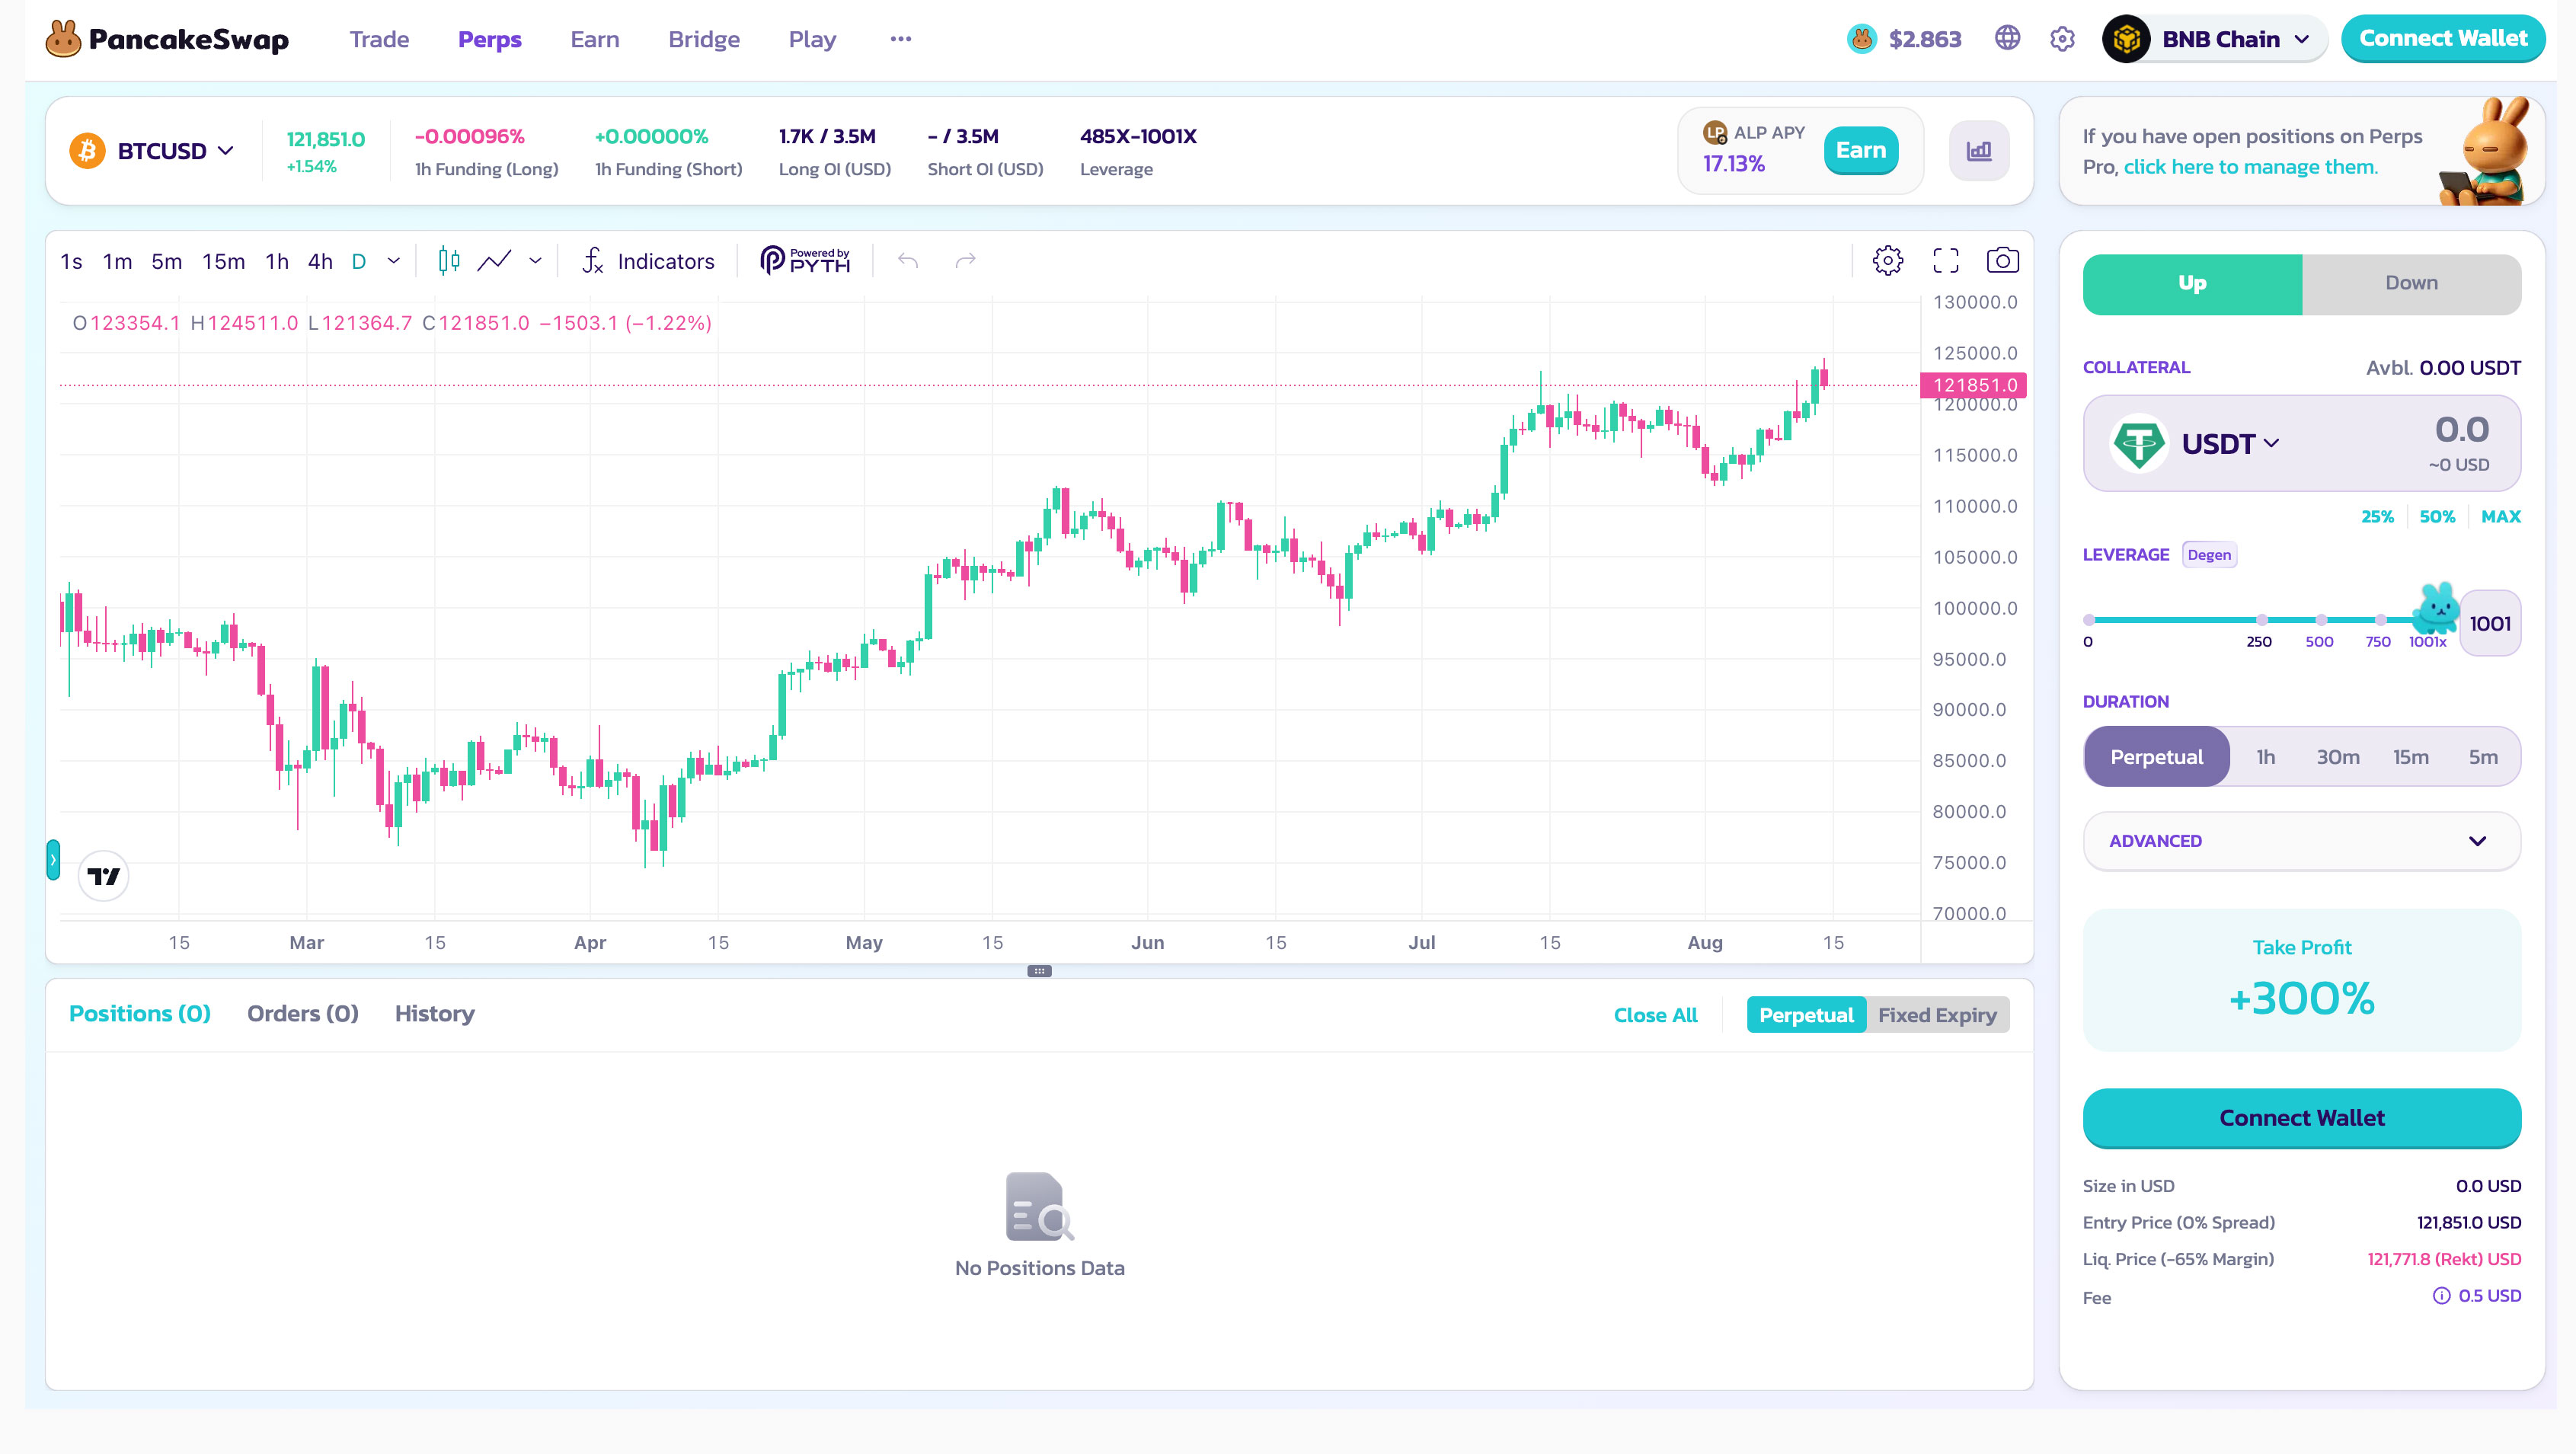The image size is (2576, 1454).
Task: Click the TradingView logo on chart
Action: click(x=103, y=876)
